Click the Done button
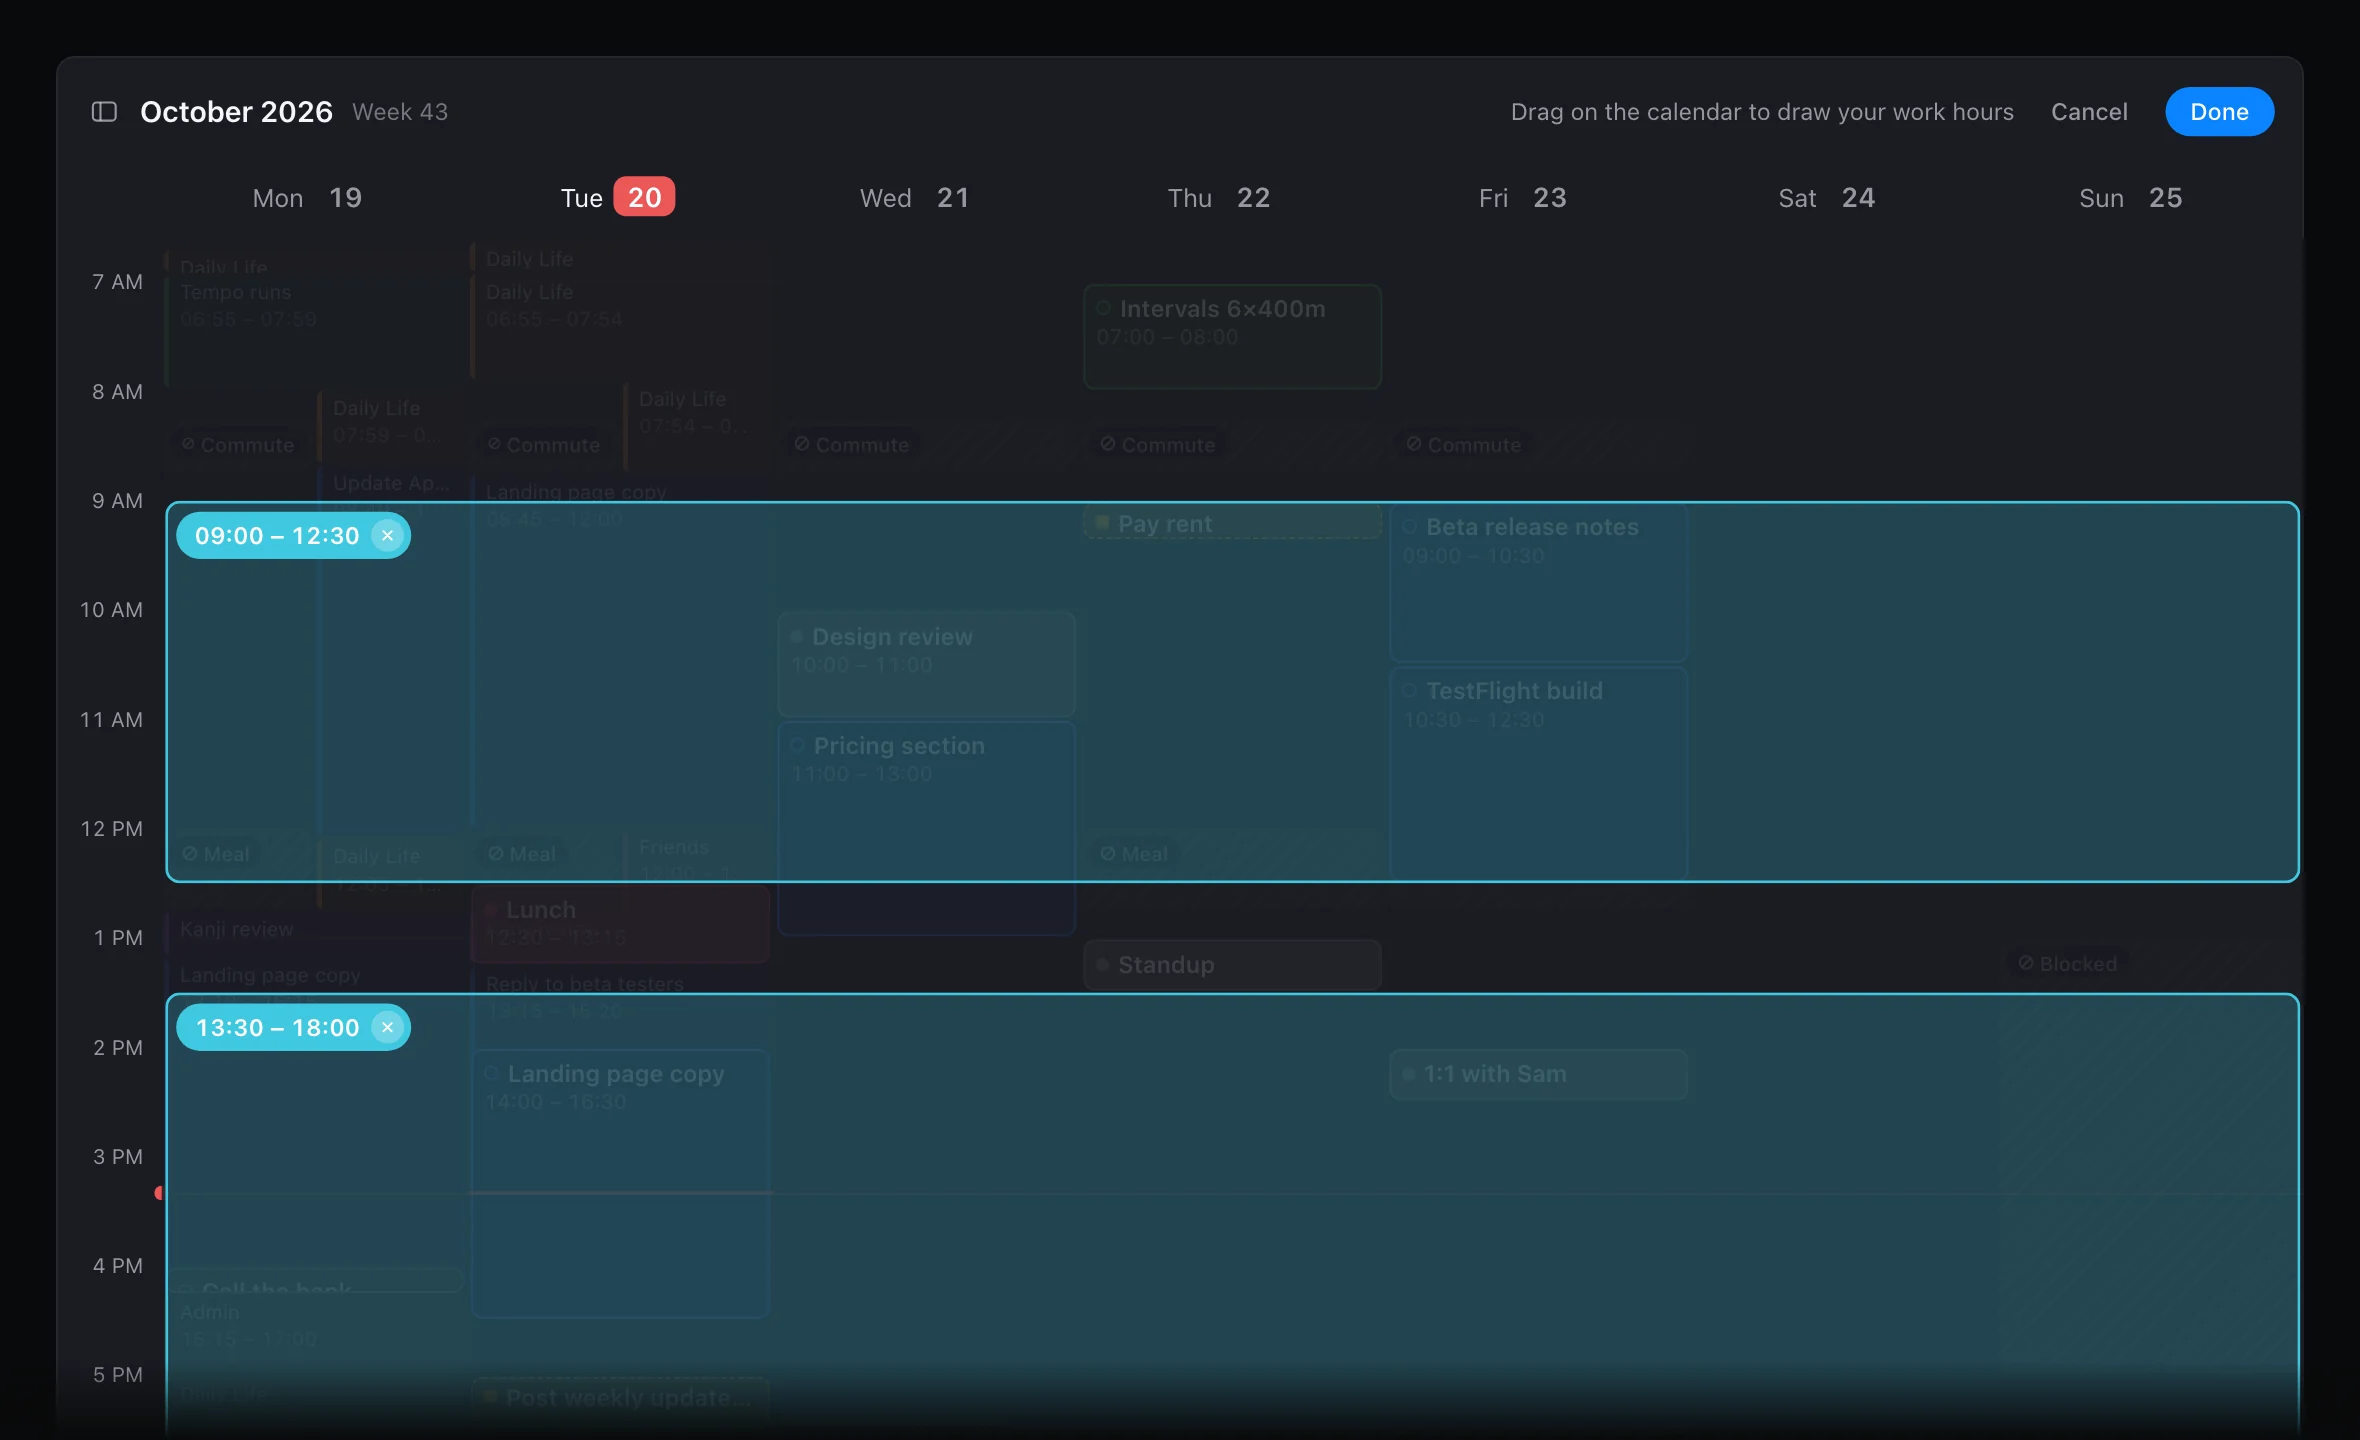This screenshot has height=1440, width=2360. 2219,112
